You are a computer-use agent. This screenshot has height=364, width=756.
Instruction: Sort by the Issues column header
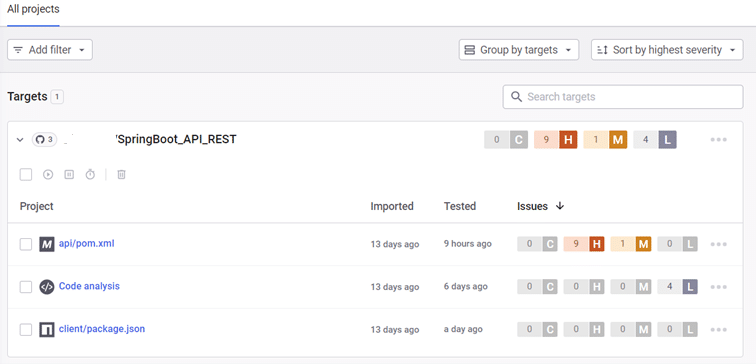[x=532, y=206]
